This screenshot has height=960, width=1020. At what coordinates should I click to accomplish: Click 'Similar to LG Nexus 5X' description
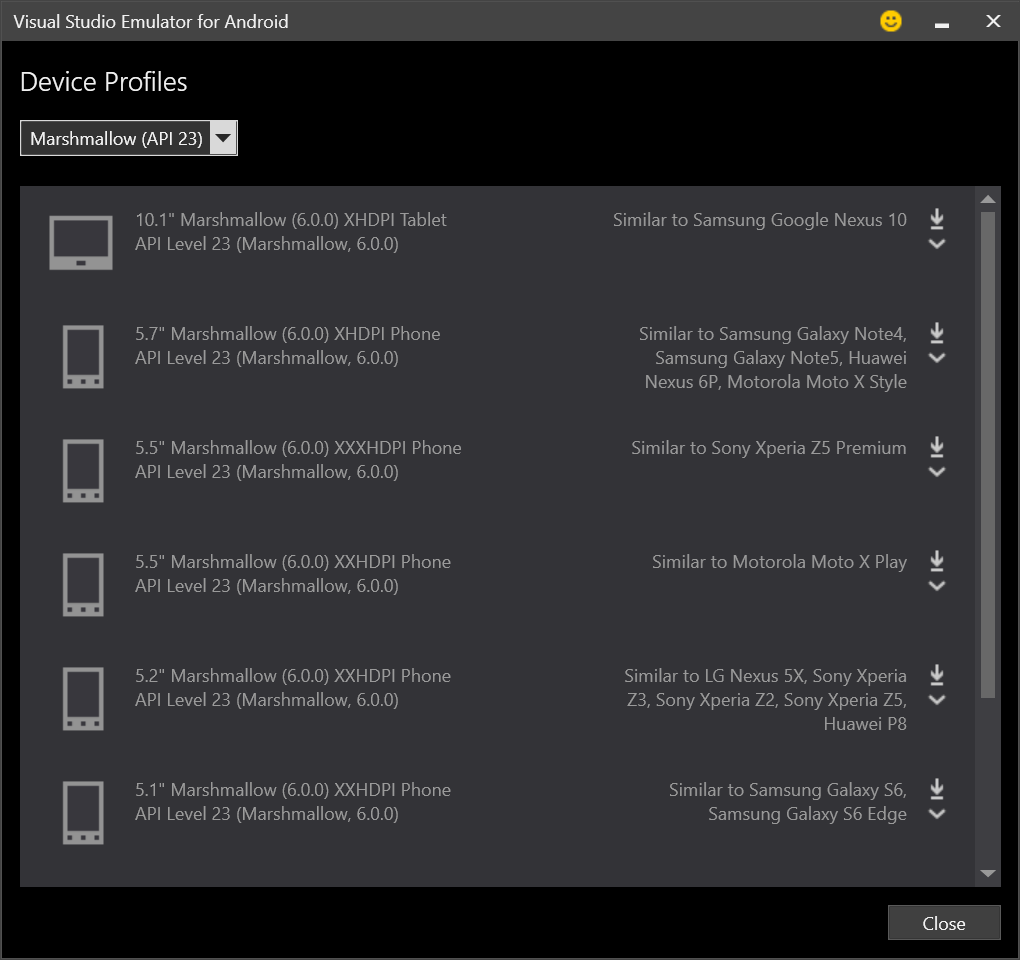[766, 700]
